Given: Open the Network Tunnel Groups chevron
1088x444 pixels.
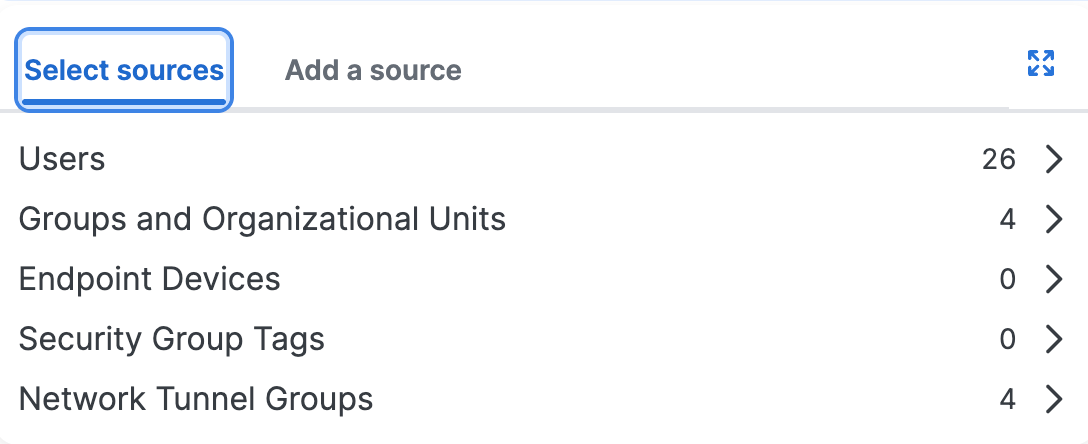Looking at the screenshot, I should coord(1053,400).
